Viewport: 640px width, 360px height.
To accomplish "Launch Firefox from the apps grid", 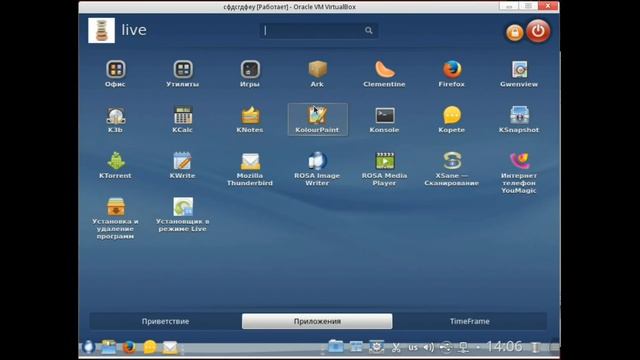I will 452,74.
